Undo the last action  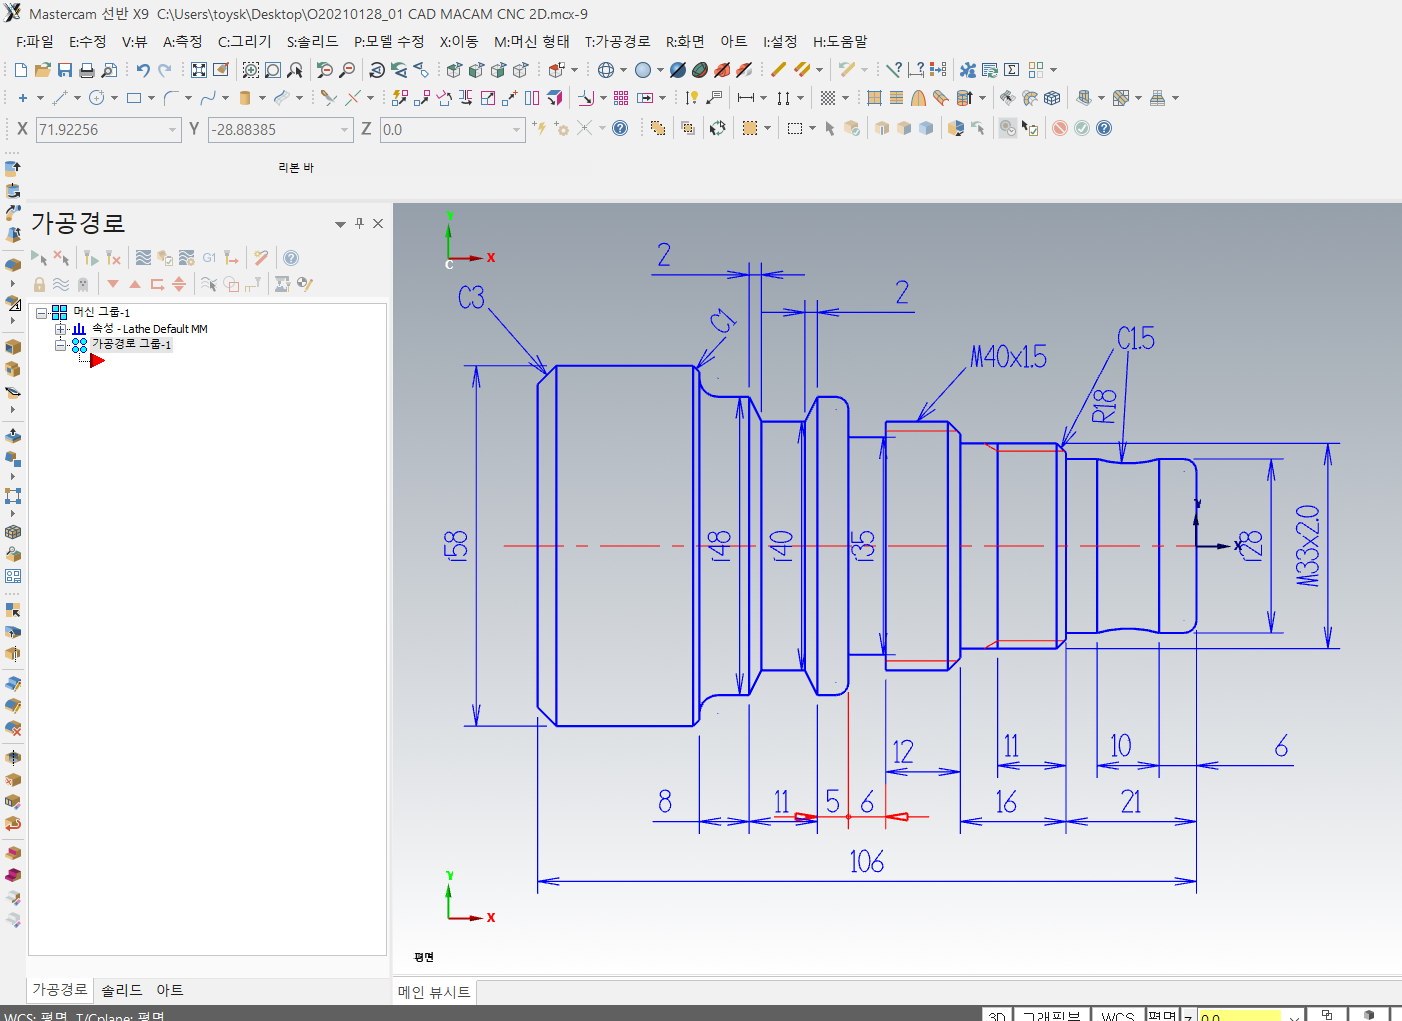[x=143, y=70]
